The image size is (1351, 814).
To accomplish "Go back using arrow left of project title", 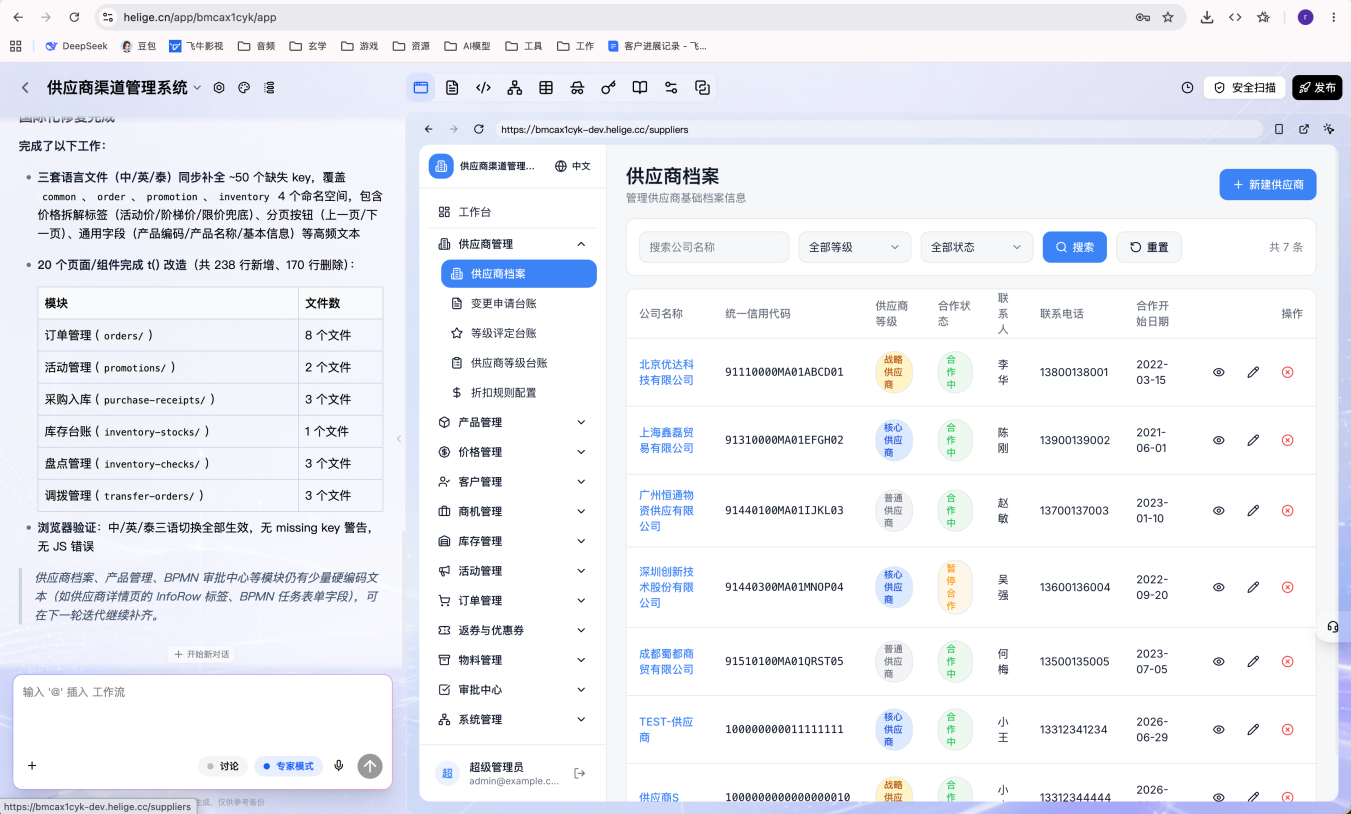I will tap(25, 88).
